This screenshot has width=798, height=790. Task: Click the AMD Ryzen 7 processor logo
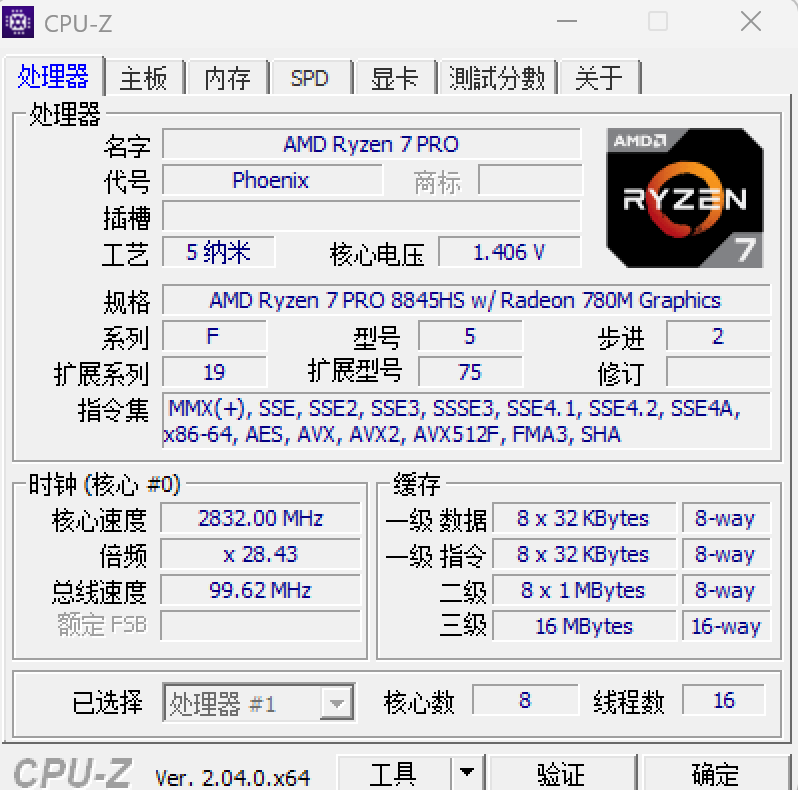[685, 198]
